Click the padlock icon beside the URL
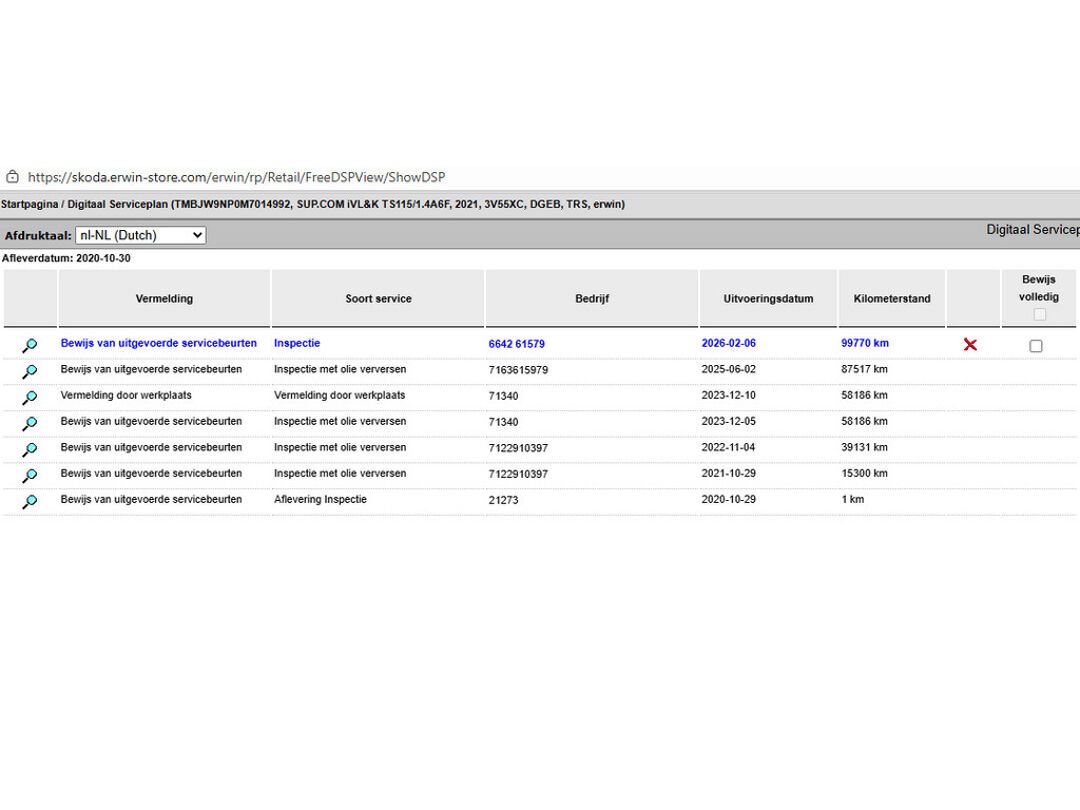This screenshot has height=810, width=1080. tap(12, 177)
